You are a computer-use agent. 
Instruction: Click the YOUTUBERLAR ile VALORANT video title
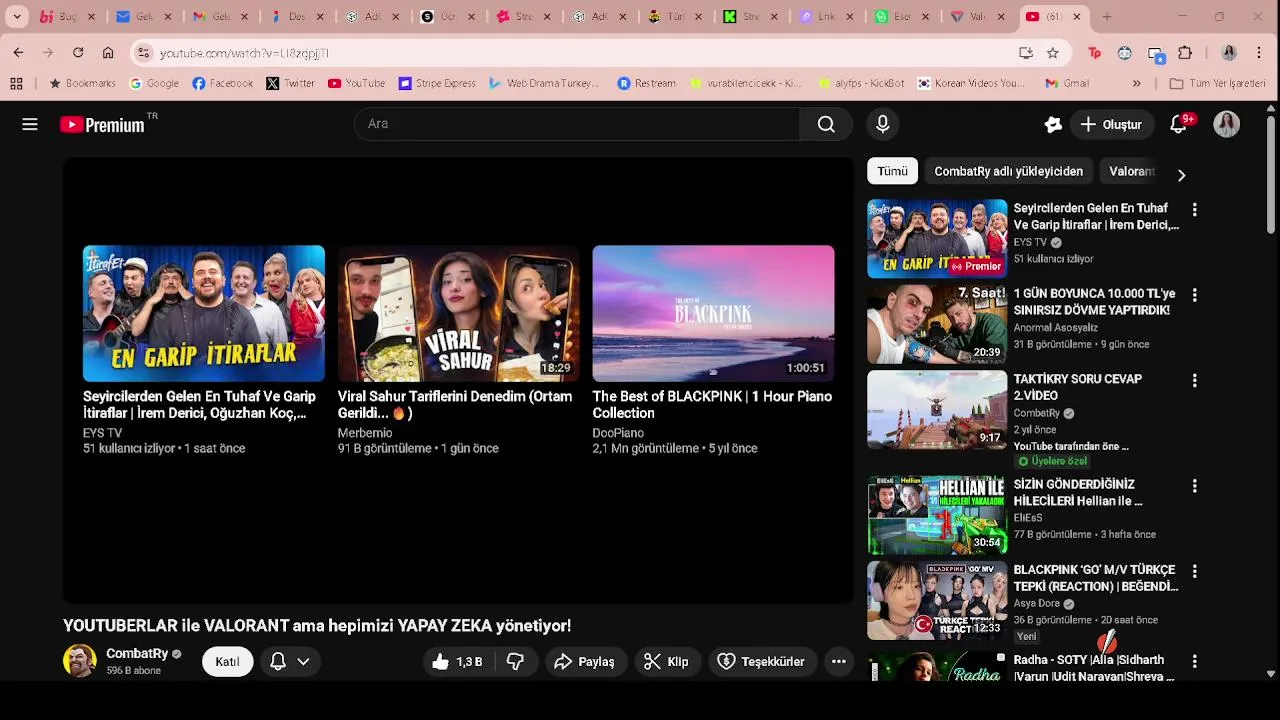[x=317, y=626]
